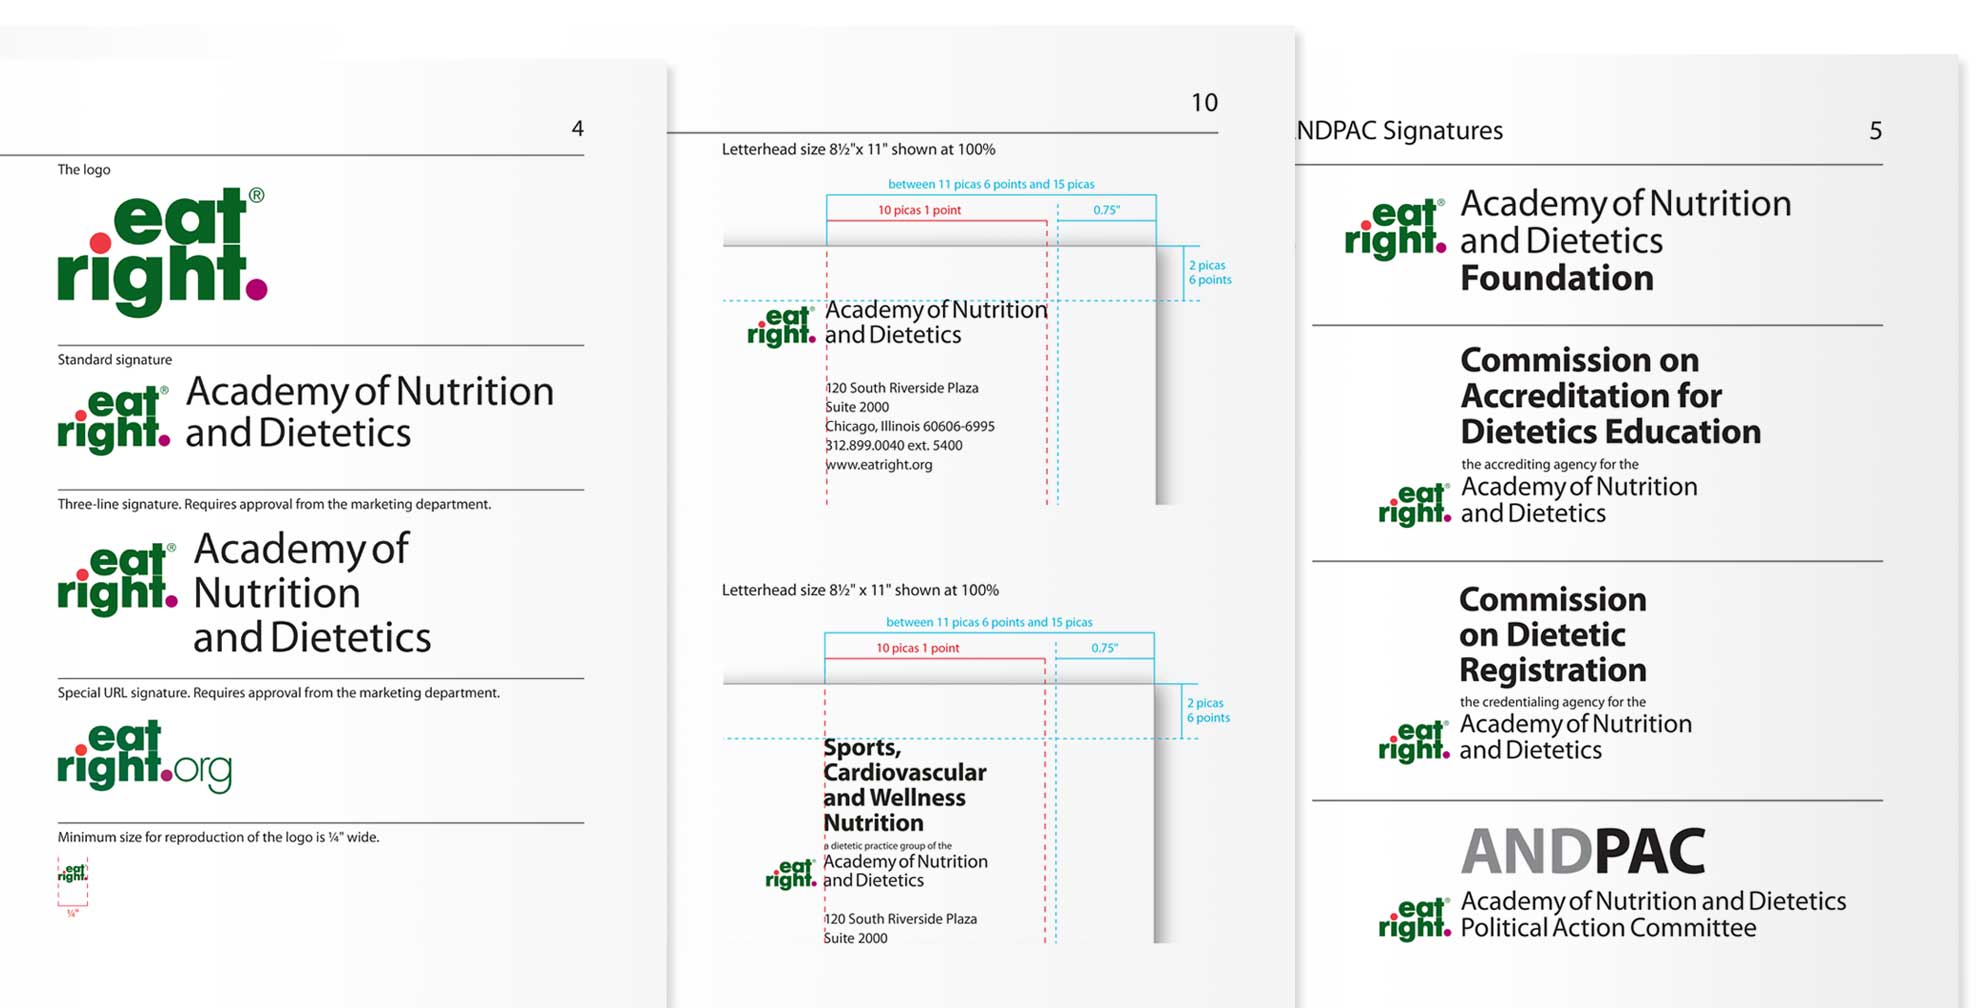
Task: Click "120 South Riverside Plaza" on the top letterhead
Action: (x=902, y=388)
